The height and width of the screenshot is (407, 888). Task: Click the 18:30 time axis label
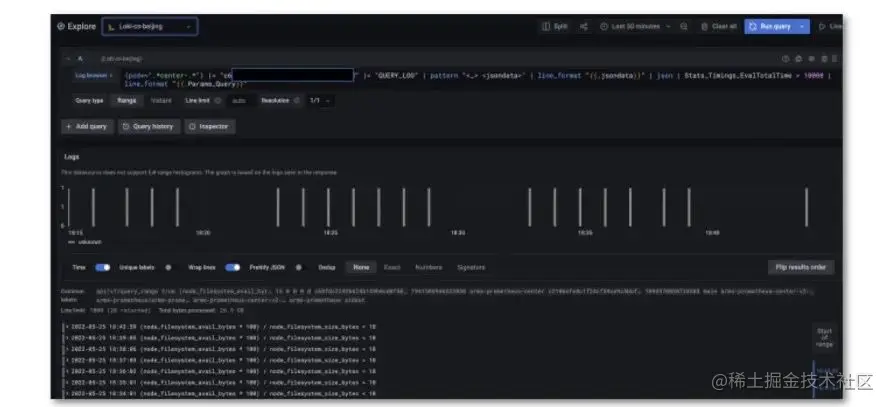tap(458, 233)
